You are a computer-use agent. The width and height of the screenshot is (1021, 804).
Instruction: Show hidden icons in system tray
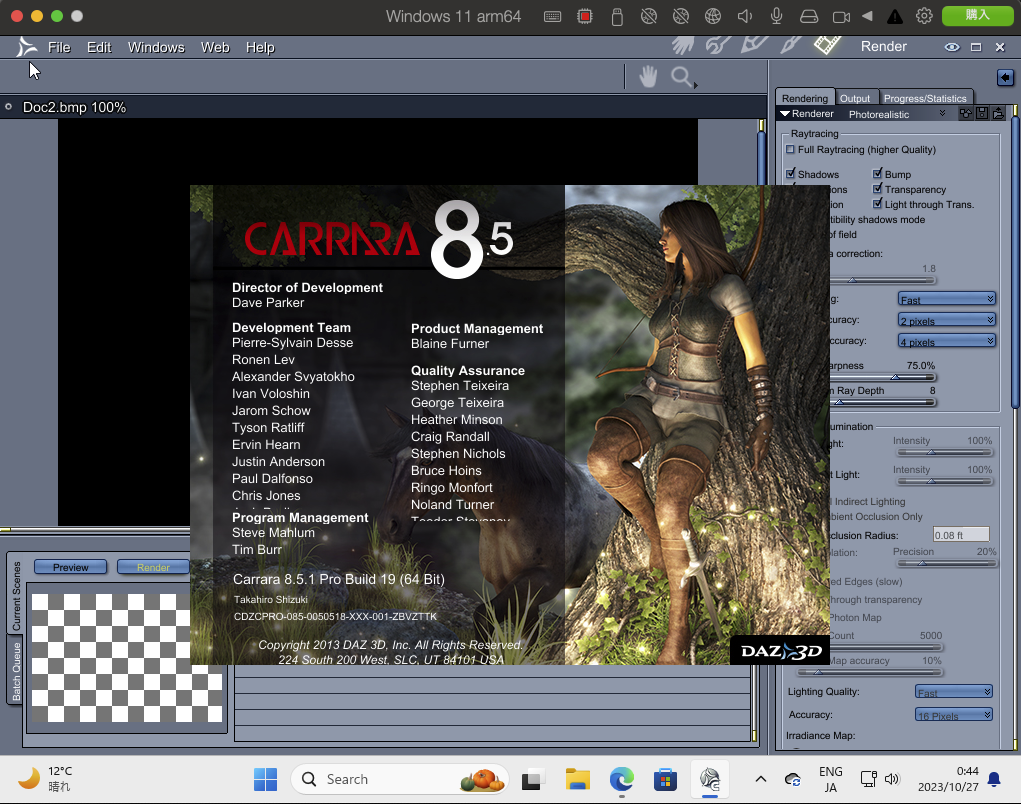pyautogui.click(x=761, y=779)
